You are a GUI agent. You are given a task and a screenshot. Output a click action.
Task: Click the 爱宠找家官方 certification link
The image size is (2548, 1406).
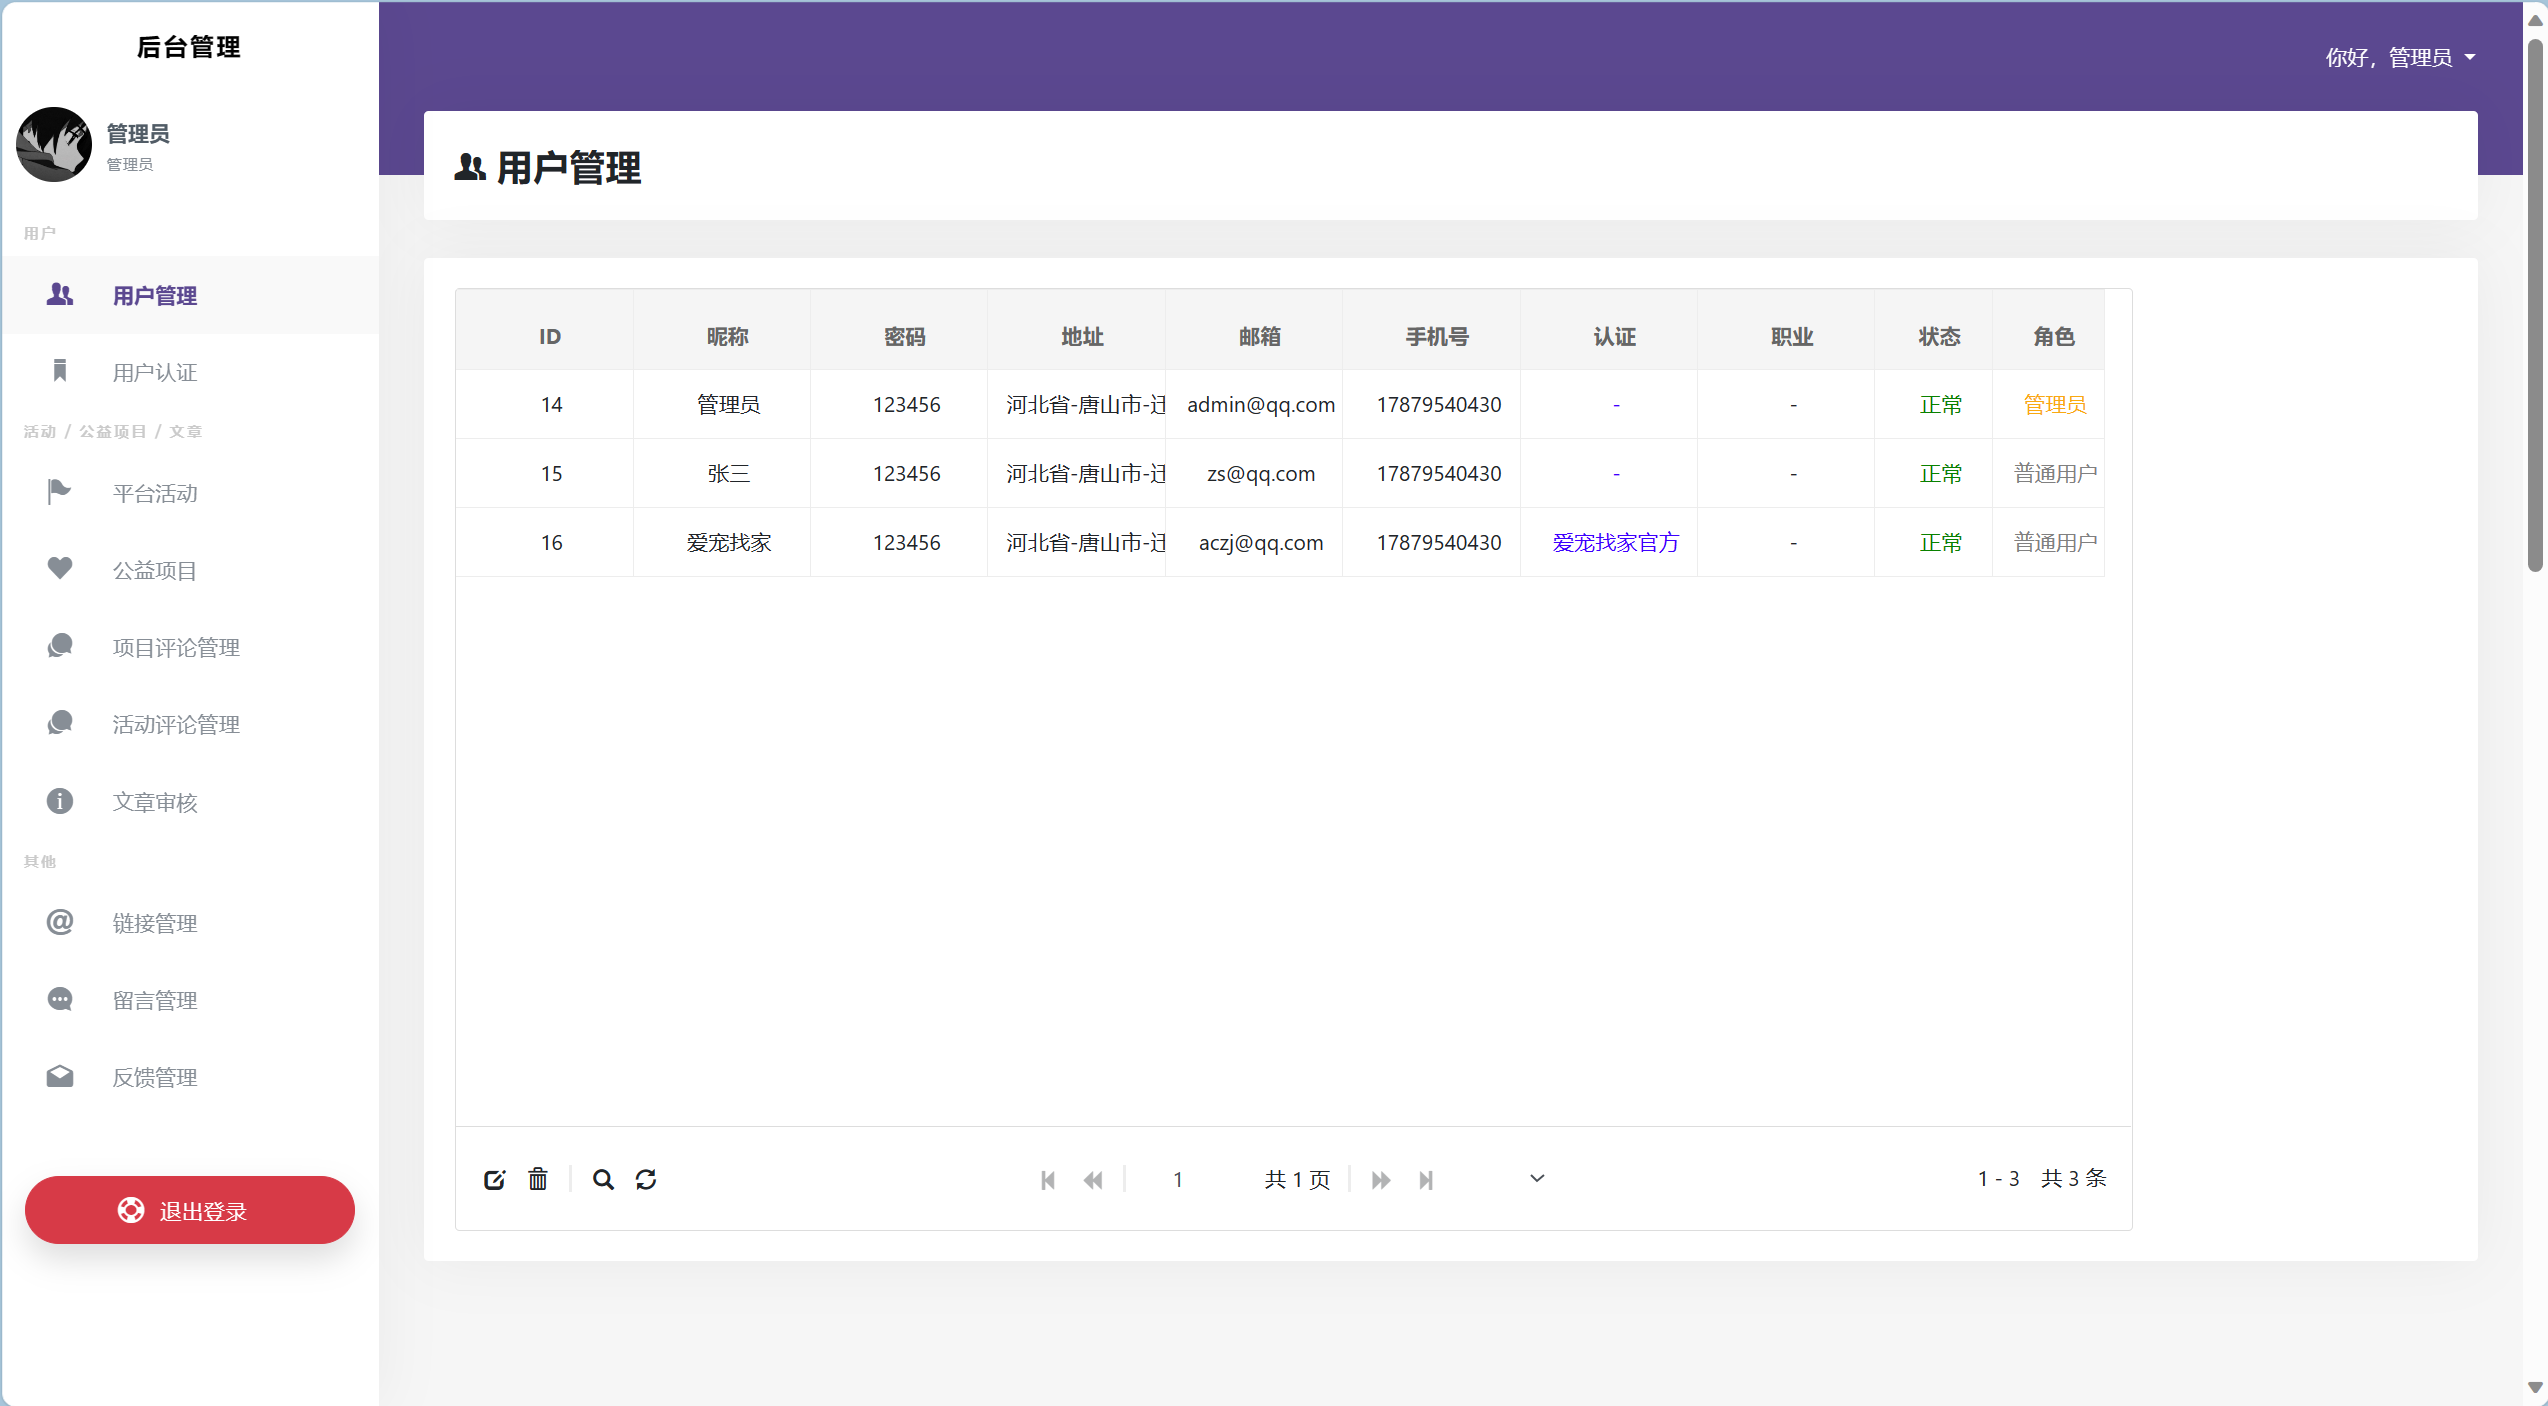[1615, 542]
